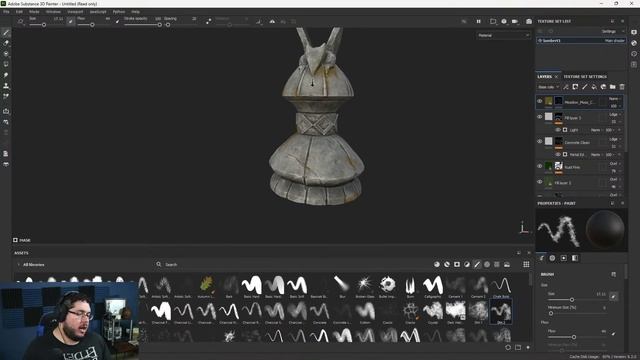Toggle visibility of the Metal Edge effect
Screen dimensions: 640x360
pyautogui.click(x=558, y=154)
